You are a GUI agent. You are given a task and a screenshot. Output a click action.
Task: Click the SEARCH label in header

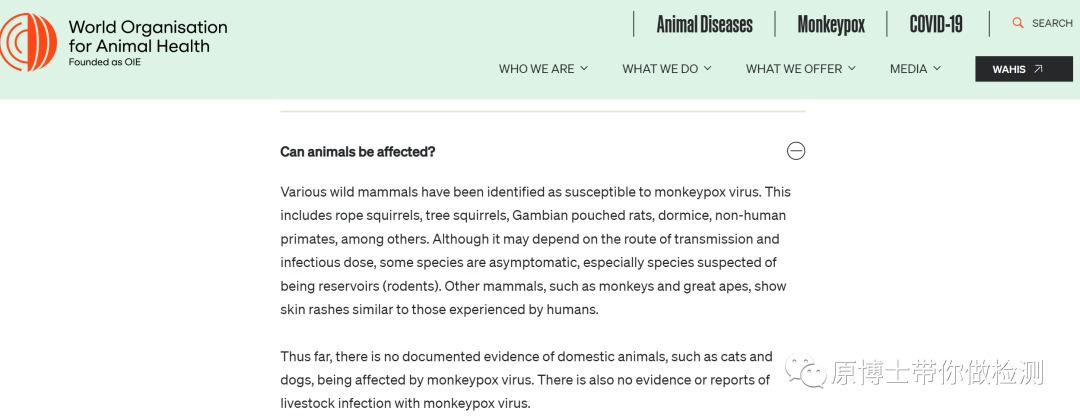point(1052,23)
